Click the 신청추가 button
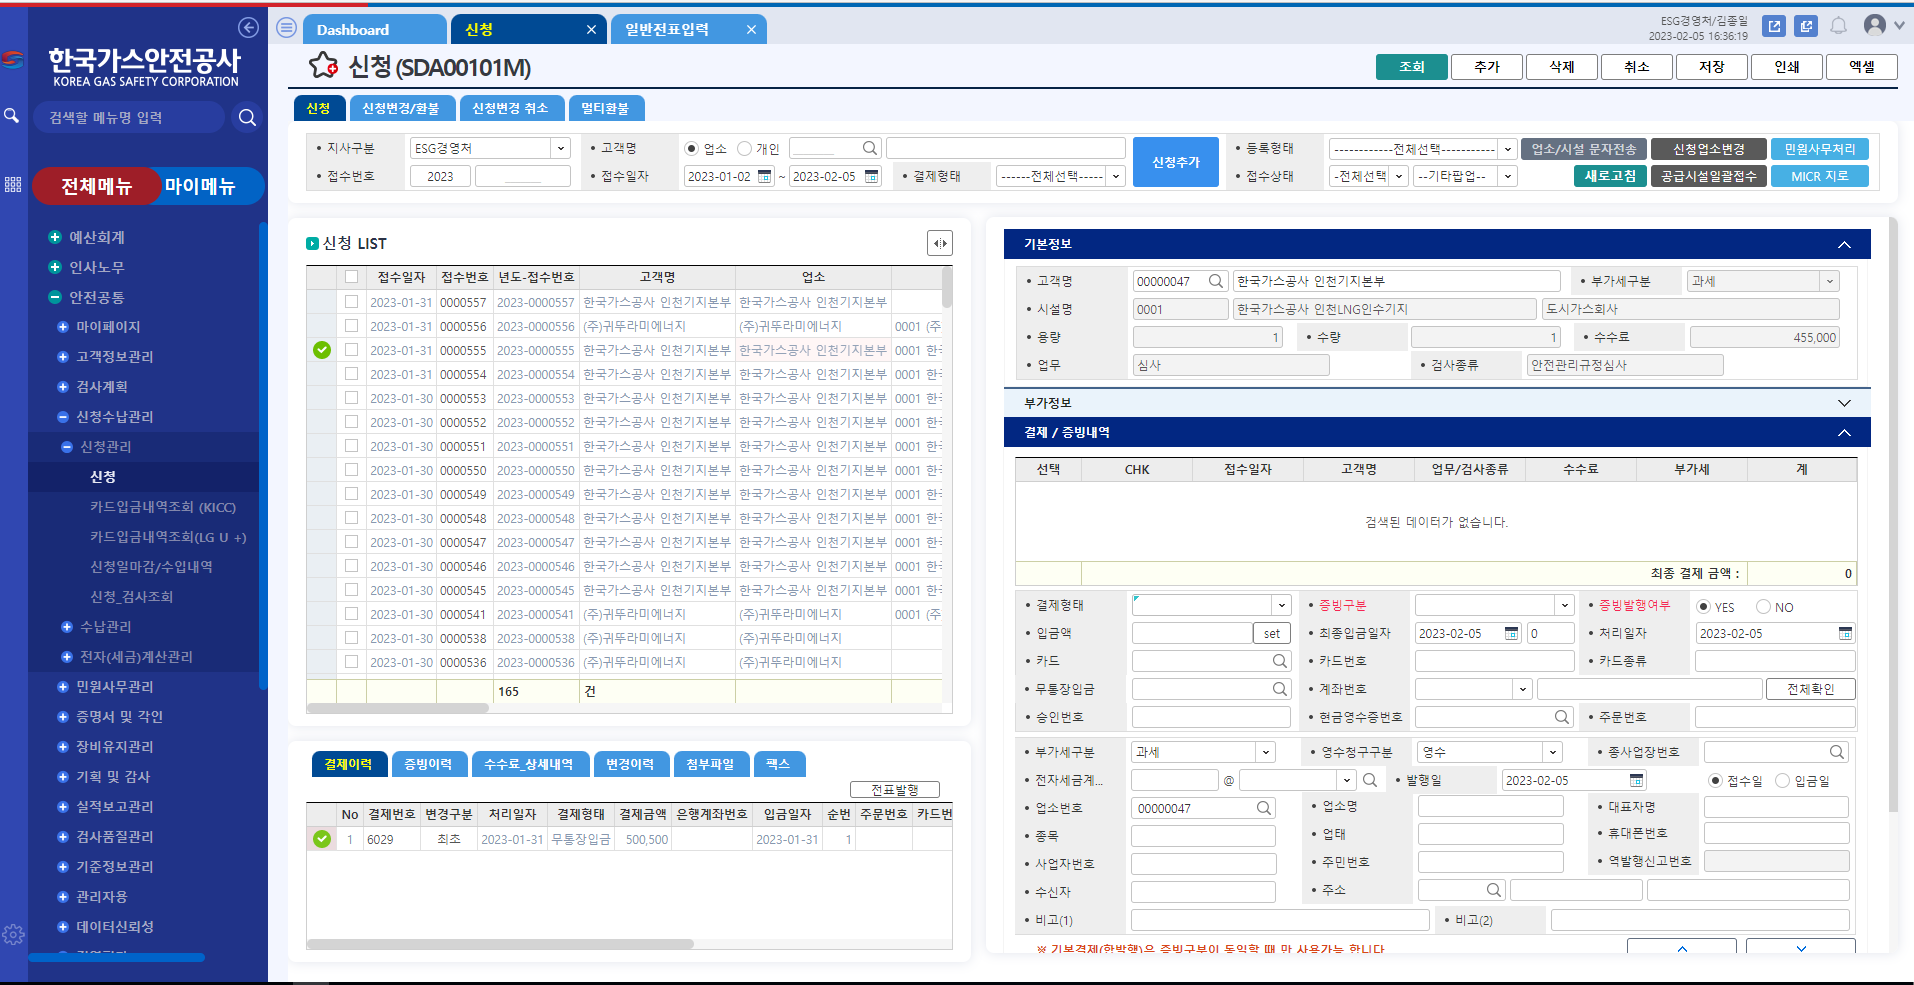The height and width of the screenshot is (985, 1914). pyautogui.click(x=1175, y=162)
